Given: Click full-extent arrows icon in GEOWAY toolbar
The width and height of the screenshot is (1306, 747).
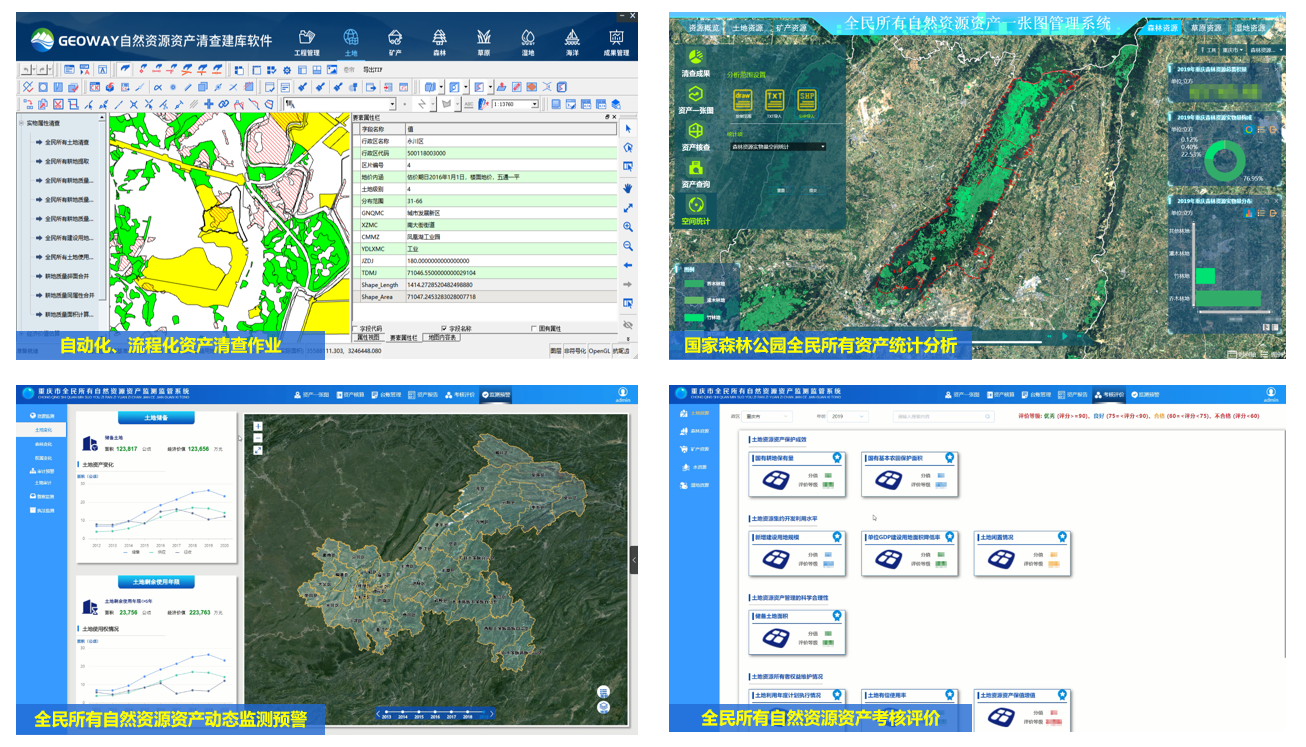Looking at the screenshot, I should pyautogui.click(x=628, y=207).
